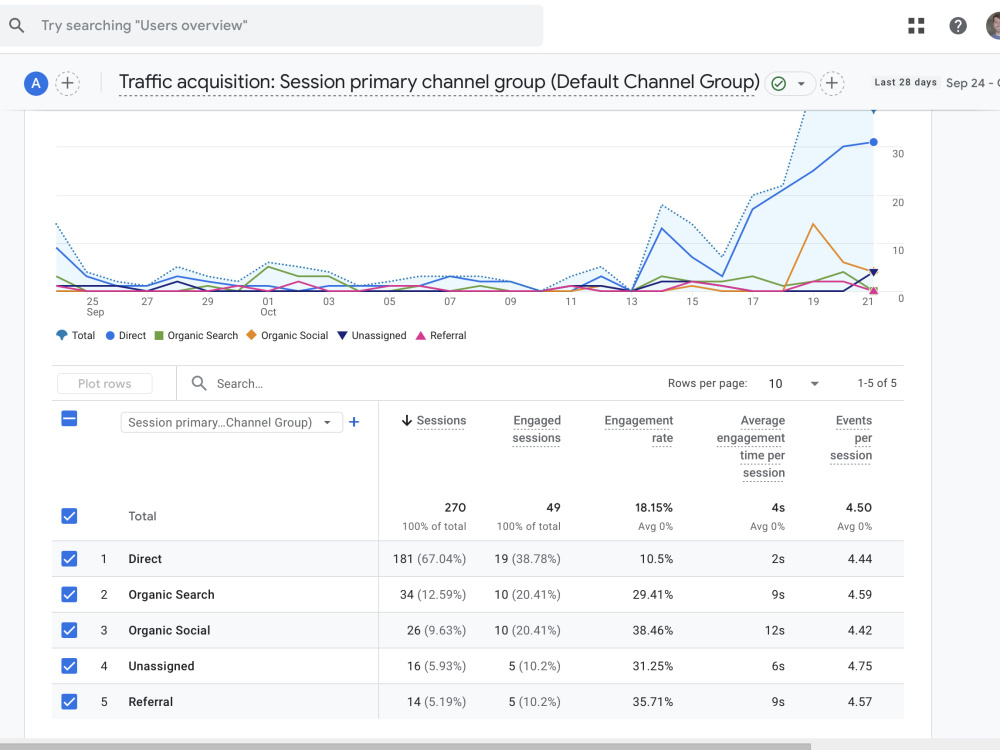Sort by the Sessions column arrow

(x=406, y=420)
